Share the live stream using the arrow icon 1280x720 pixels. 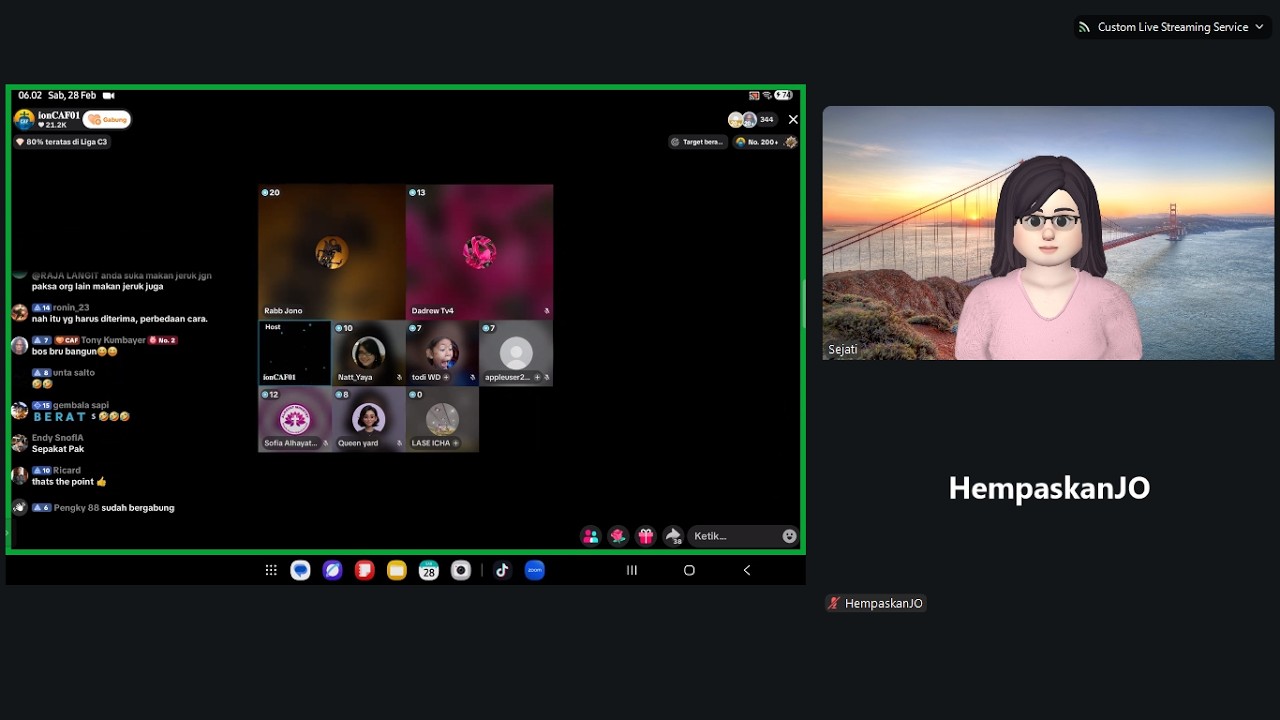click(x=674, y=536)
